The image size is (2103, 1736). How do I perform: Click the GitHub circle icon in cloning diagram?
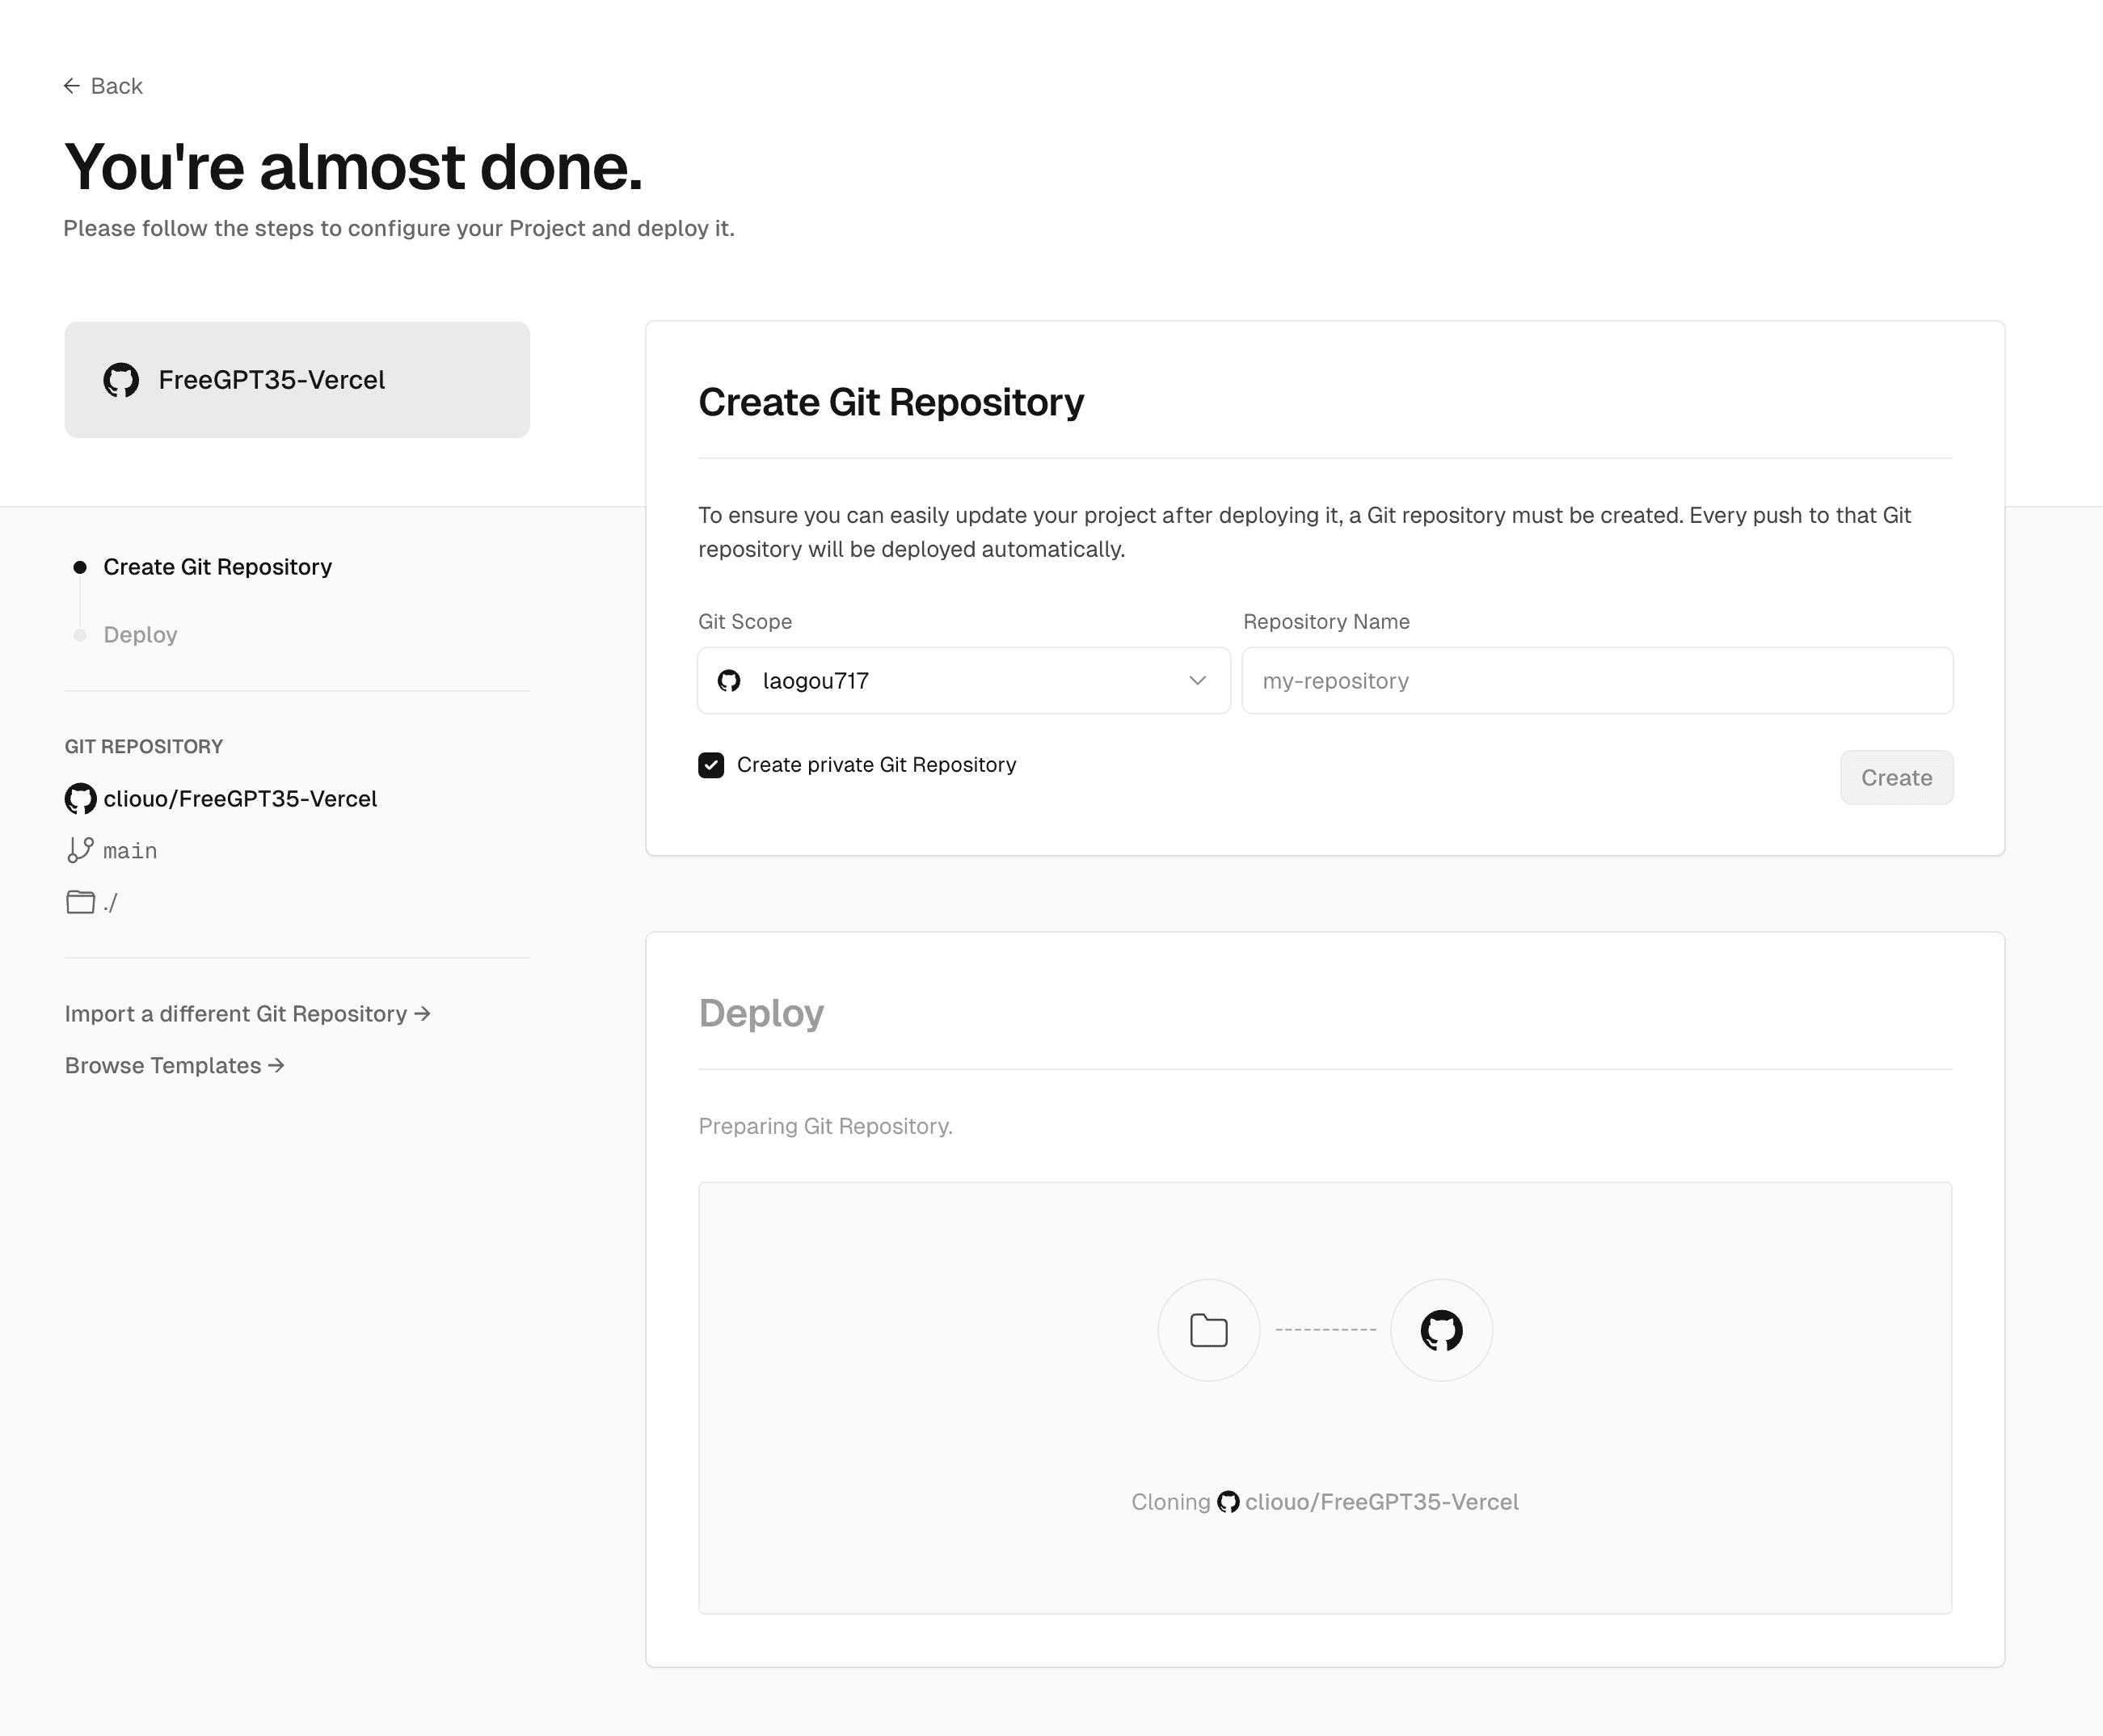click(x=1441, y=1330)
